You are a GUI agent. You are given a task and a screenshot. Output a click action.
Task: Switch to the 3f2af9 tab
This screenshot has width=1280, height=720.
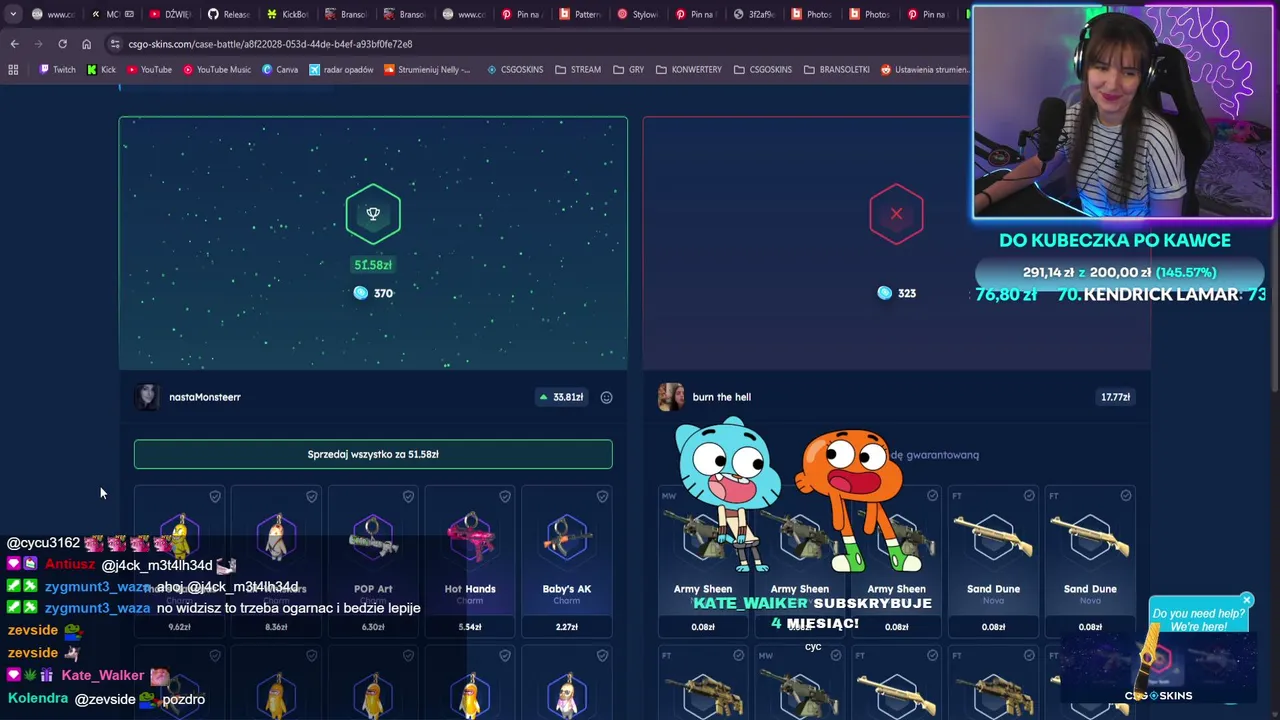(753, 14)
